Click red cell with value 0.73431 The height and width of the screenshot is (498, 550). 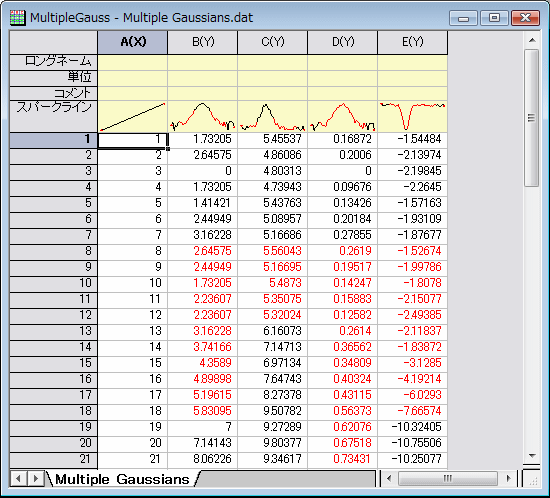(x=343, y=459)
